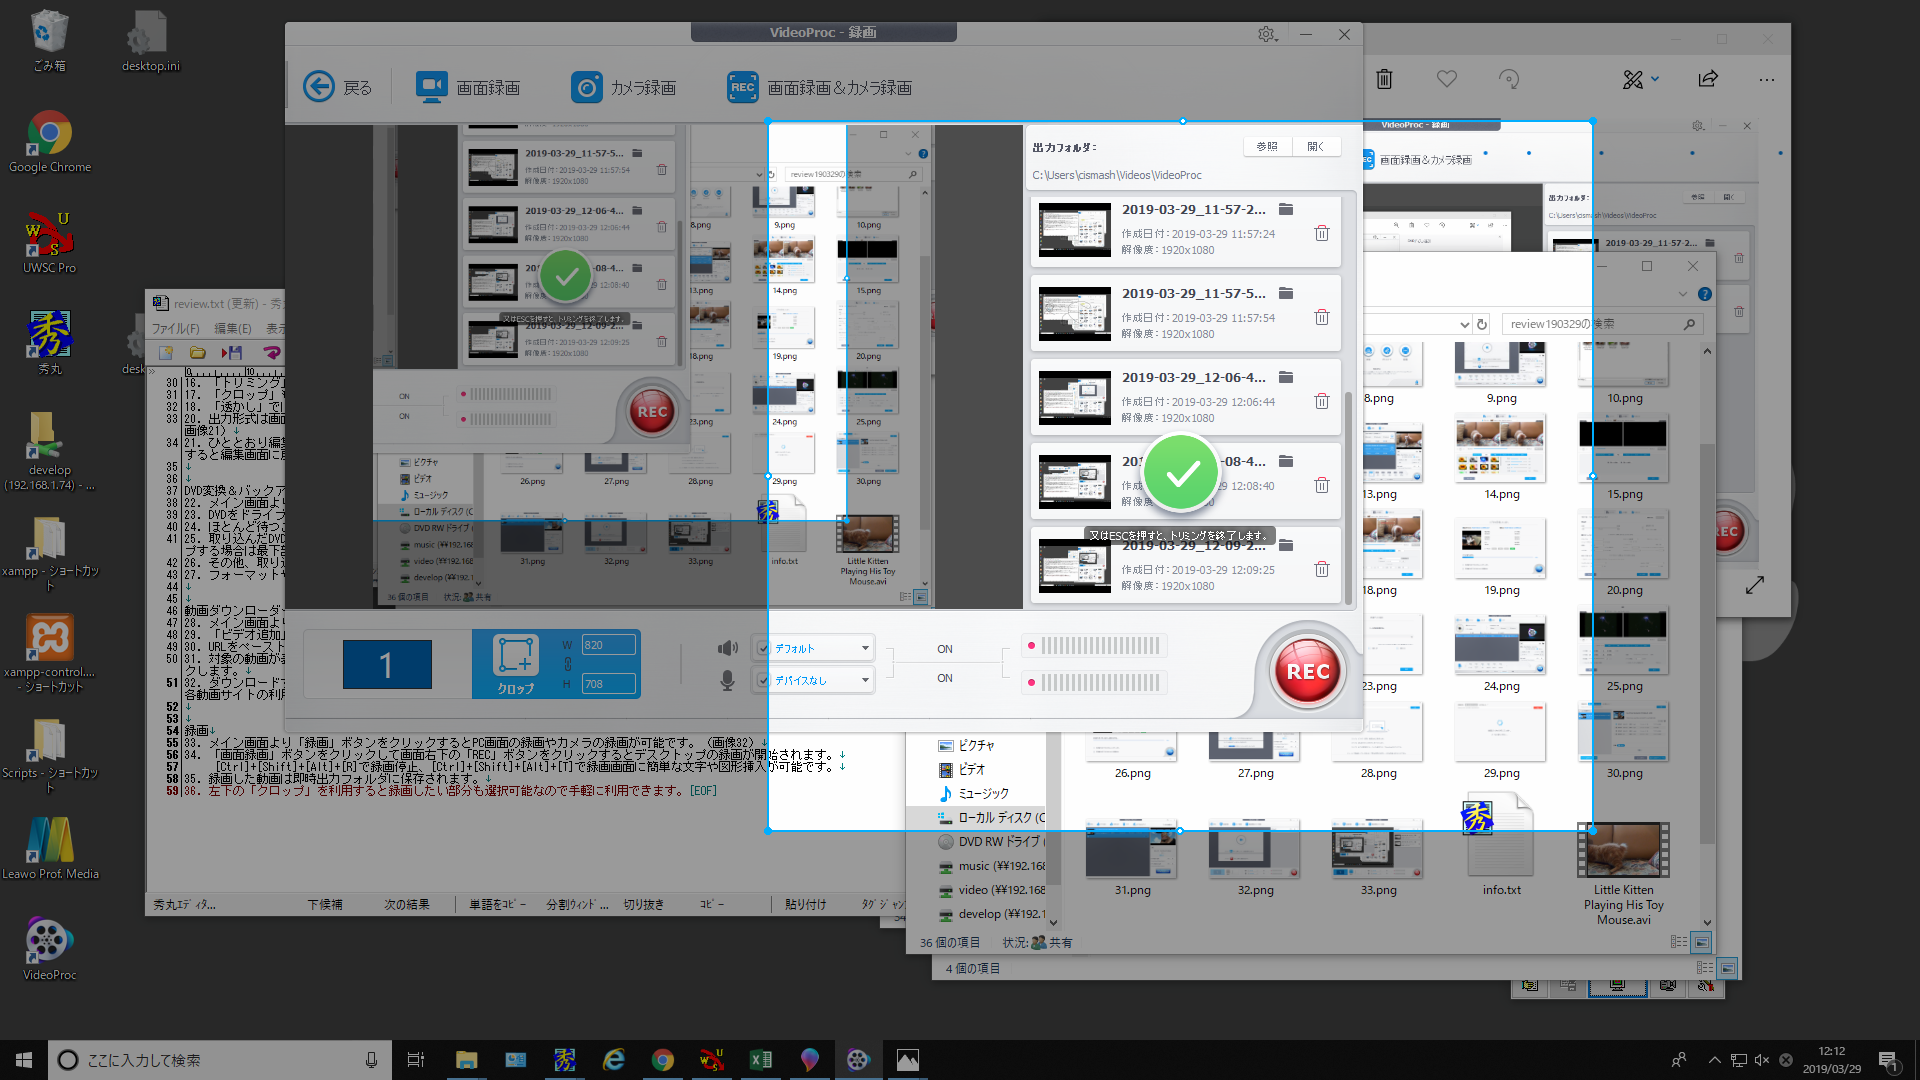
Task: Open デバイスなし microphone dropdown
Action: pos(865,680)
